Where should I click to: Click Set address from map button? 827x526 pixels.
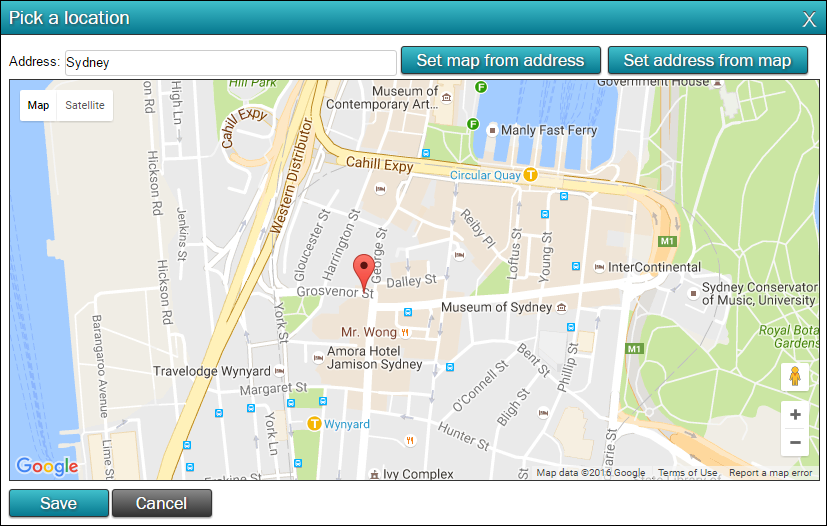pos(707,60)
